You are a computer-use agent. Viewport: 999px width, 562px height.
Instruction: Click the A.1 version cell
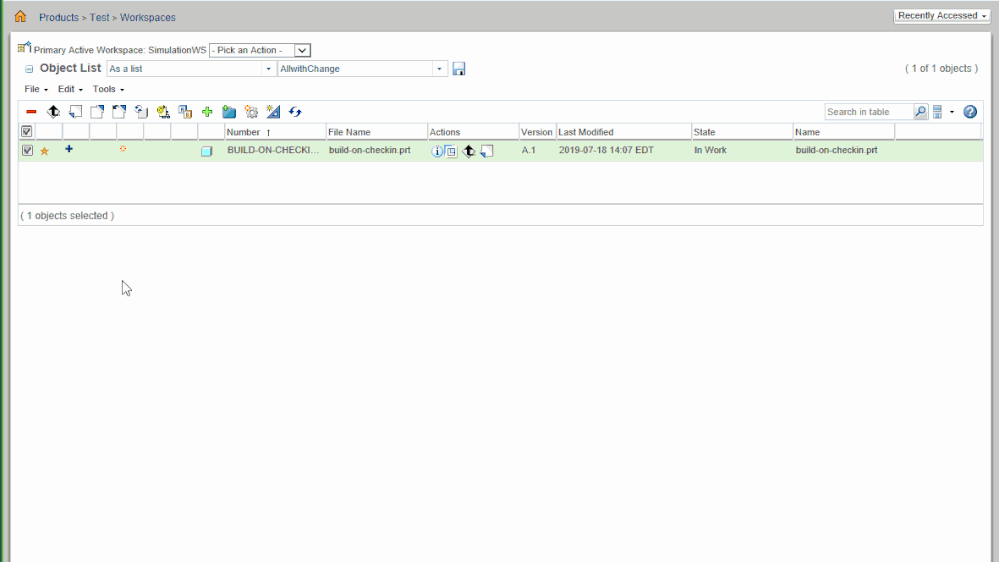[529, 150]
